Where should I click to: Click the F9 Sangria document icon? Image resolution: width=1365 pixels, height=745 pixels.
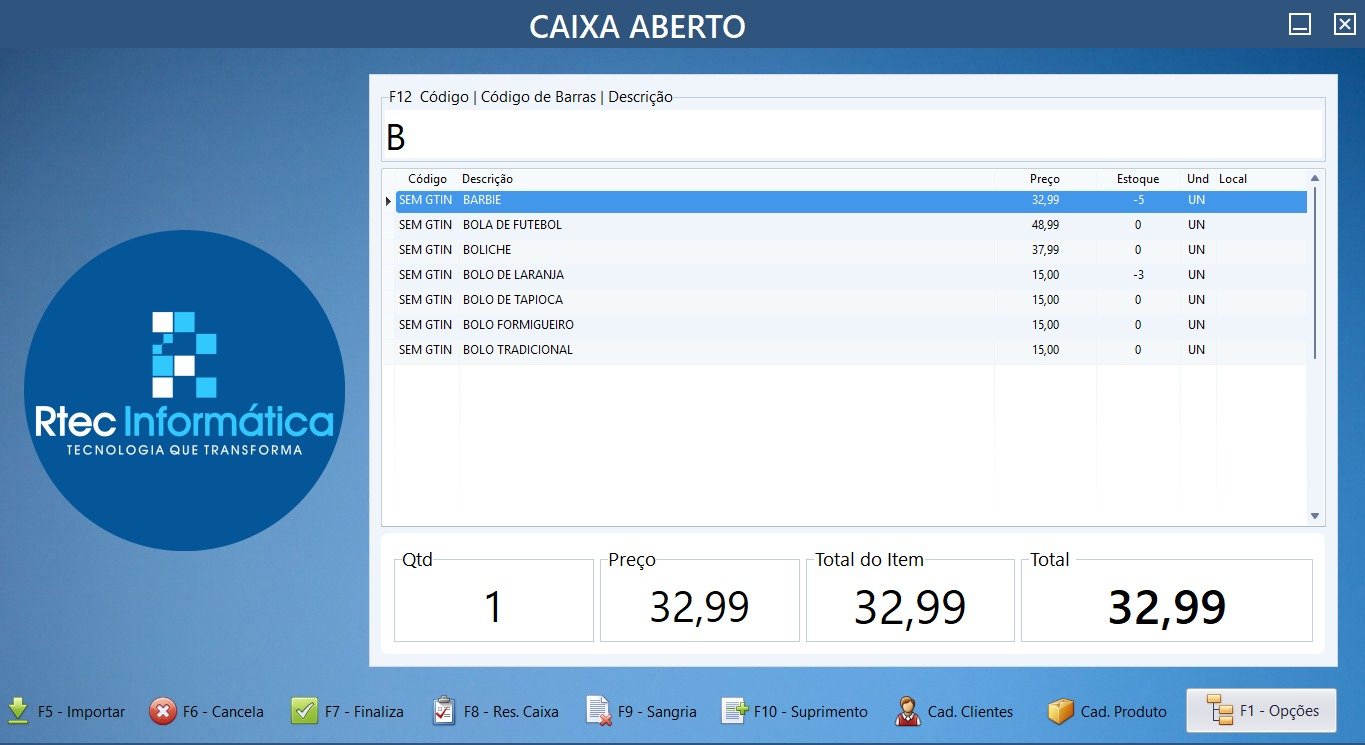point(597,711)
